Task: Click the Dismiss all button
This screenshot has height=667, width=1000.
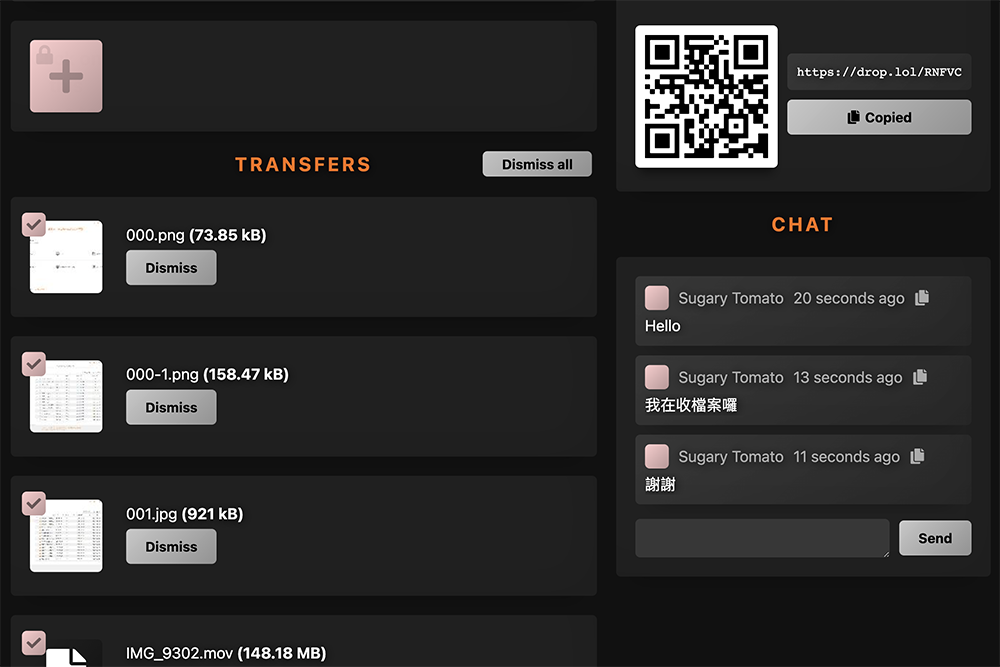Action: [537, 164]
